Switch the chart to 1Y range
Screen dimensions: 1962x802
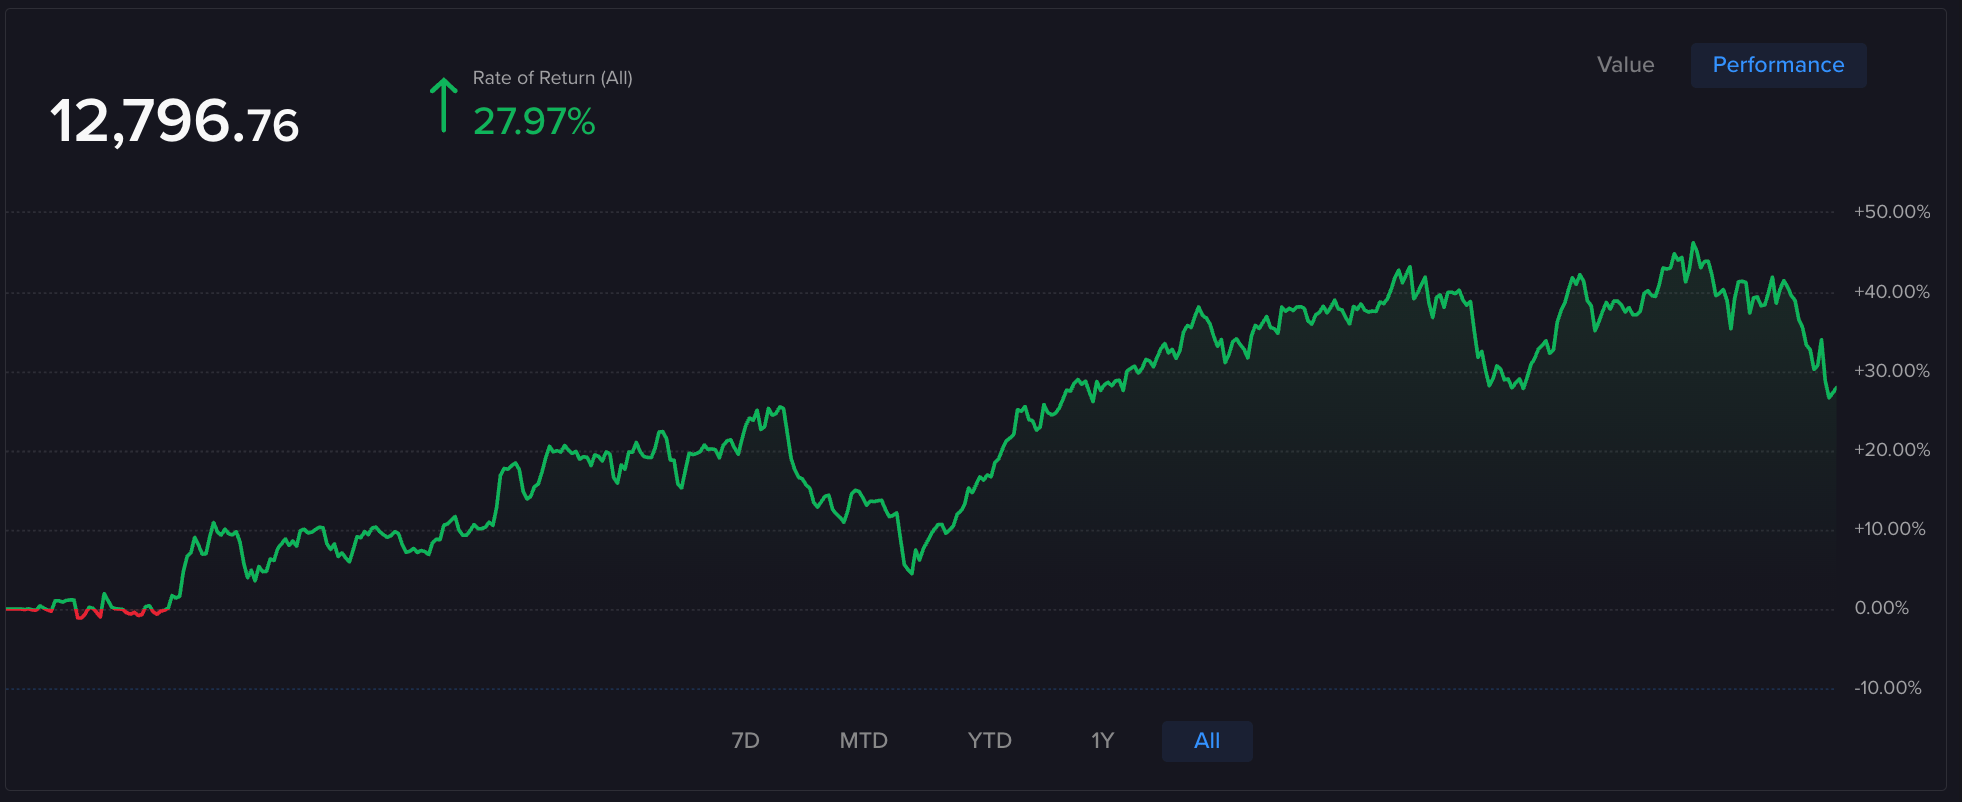(1102, 741)
